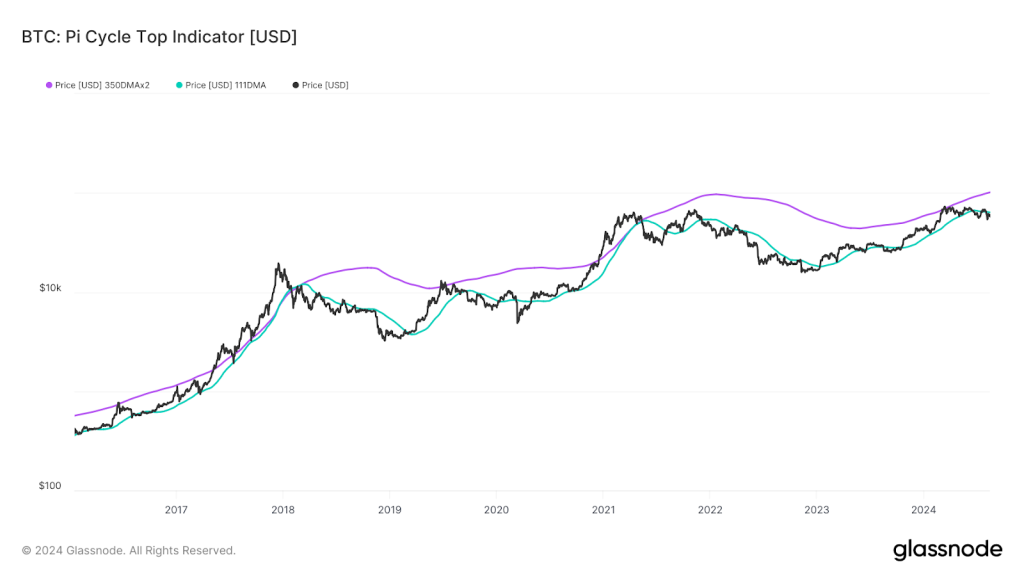
Task: Click the Glassnode copyright notice text
Action: pyautogui.click(x=129, y=550)
